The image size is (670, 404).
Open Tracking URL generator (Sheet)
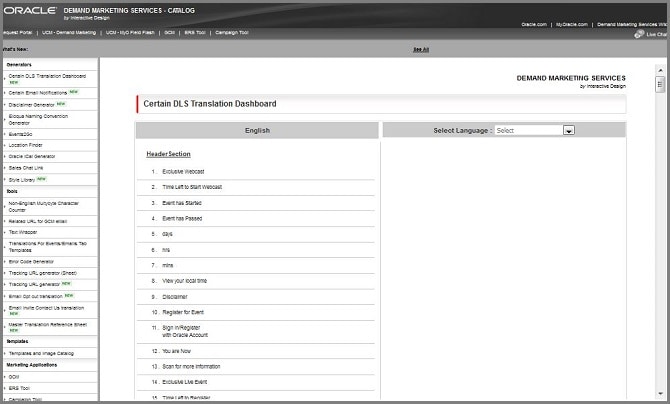point(43,273)
